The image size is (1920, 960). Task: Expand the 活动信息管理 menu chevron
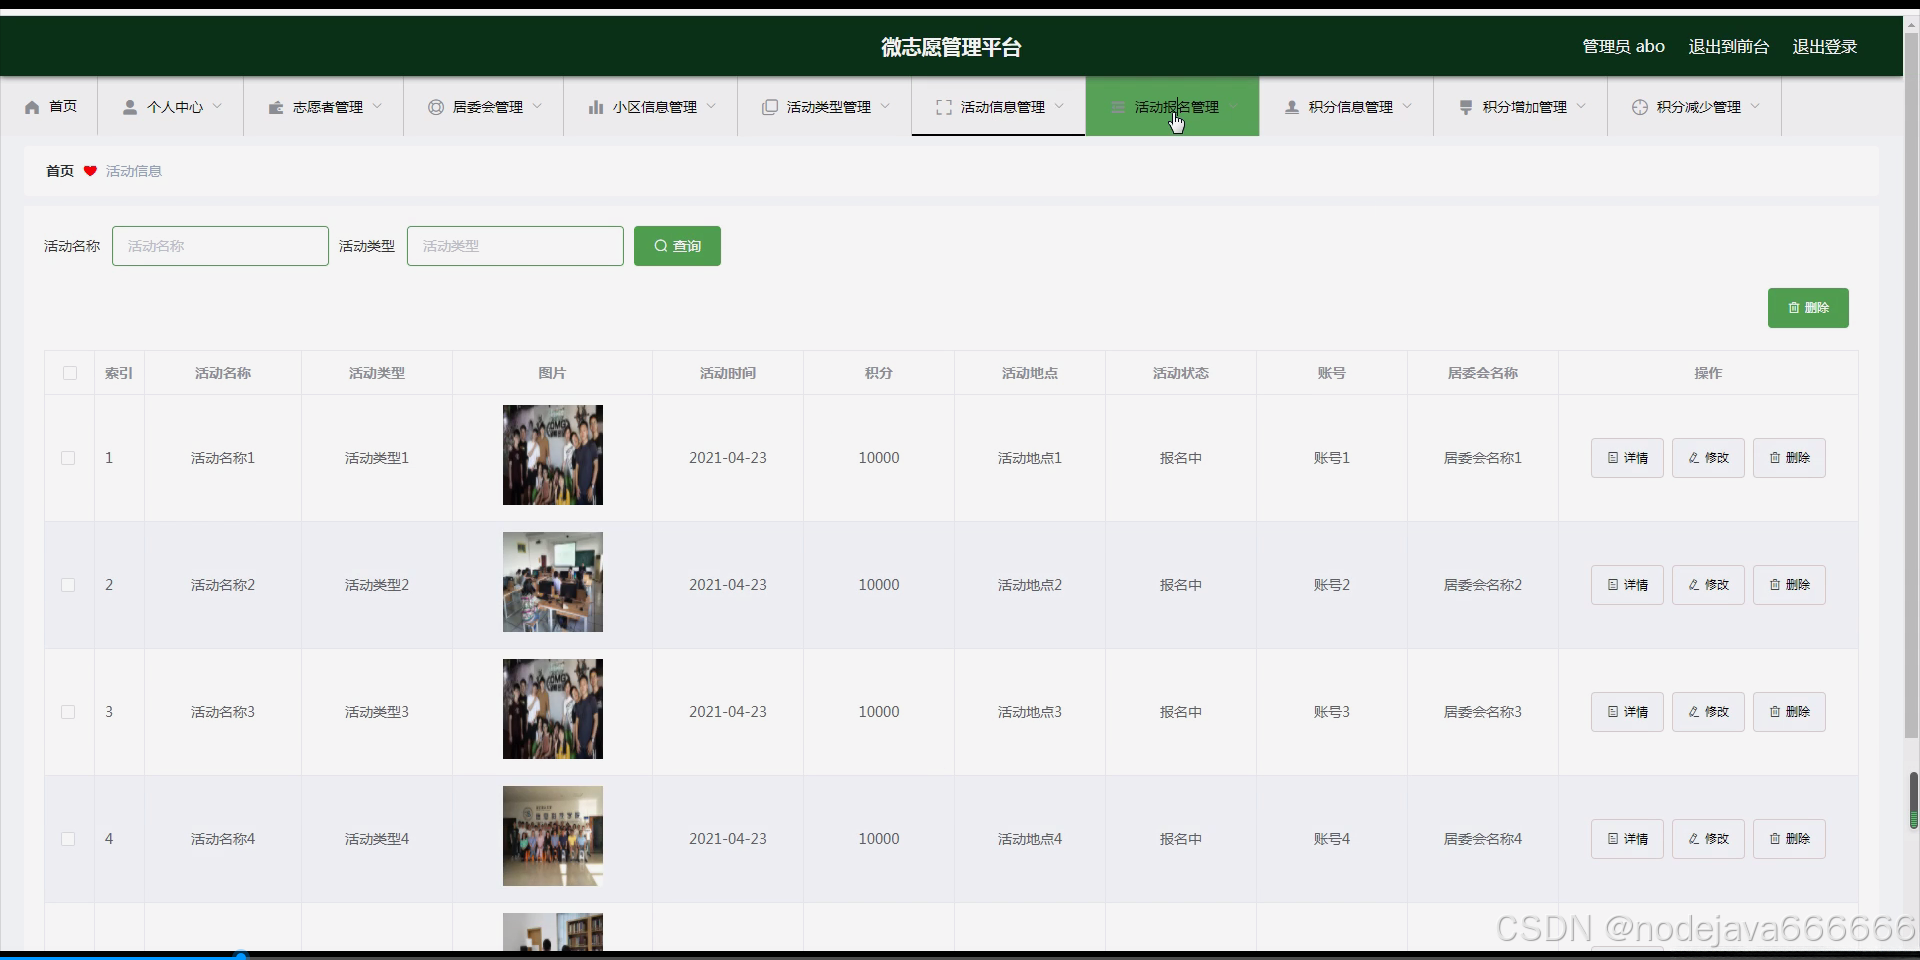pos(1059,106)
